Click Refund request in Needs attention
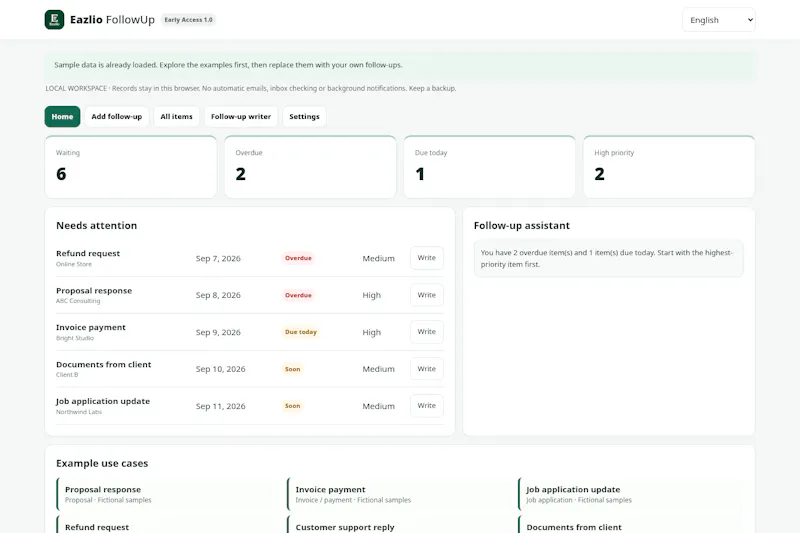 pyautogui.click(x=88, y=253)
